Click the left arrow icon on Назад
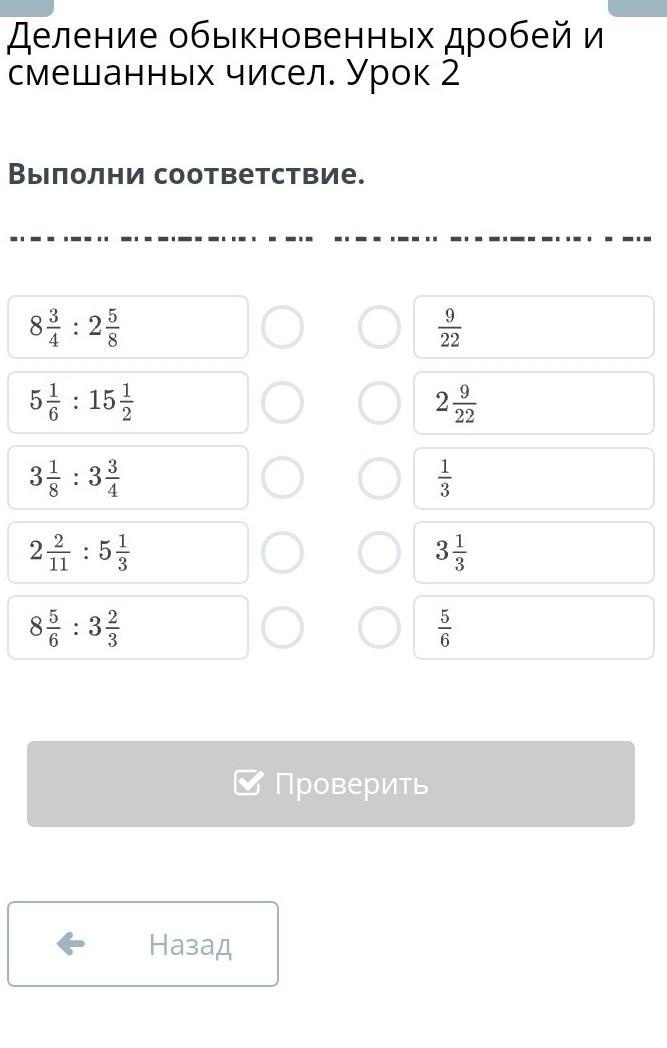The width and height of the screenshot is (667, 1048). tap(71, 943)
